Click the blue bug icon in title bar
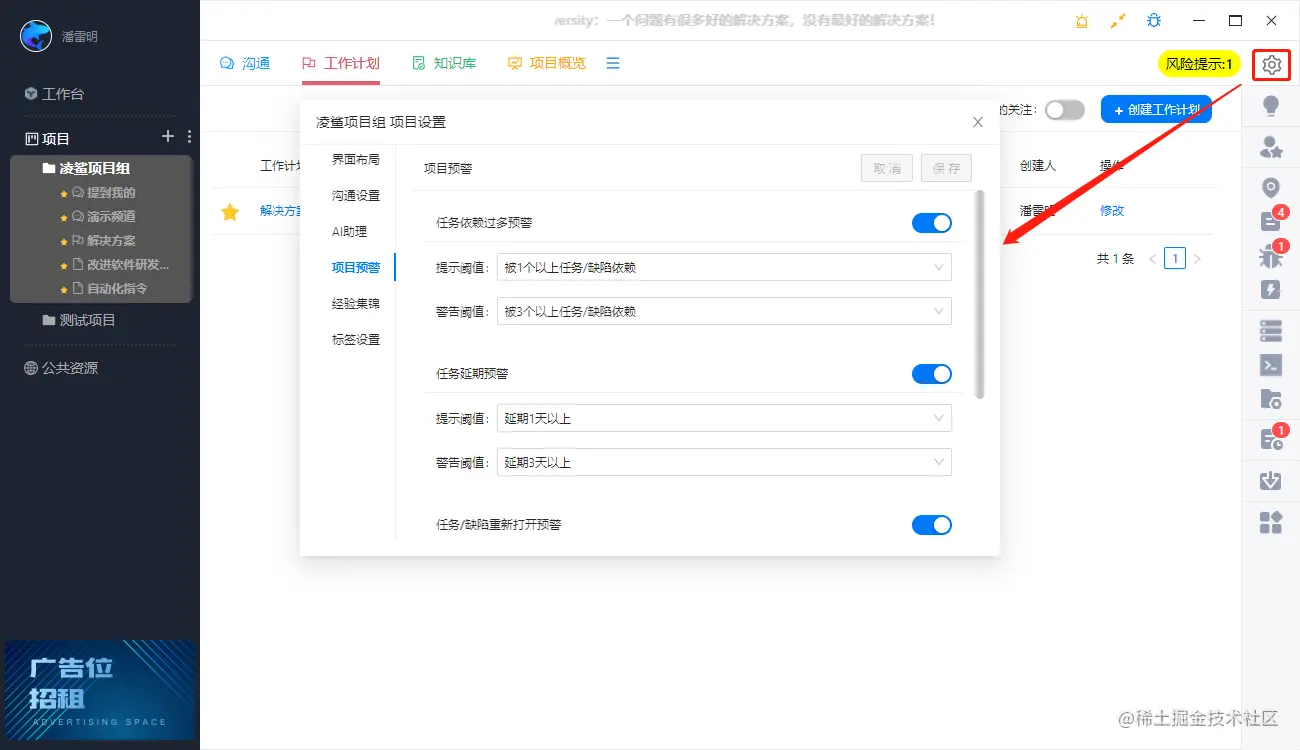The height and width of the screenshot is (750, 1300). 1154,21
